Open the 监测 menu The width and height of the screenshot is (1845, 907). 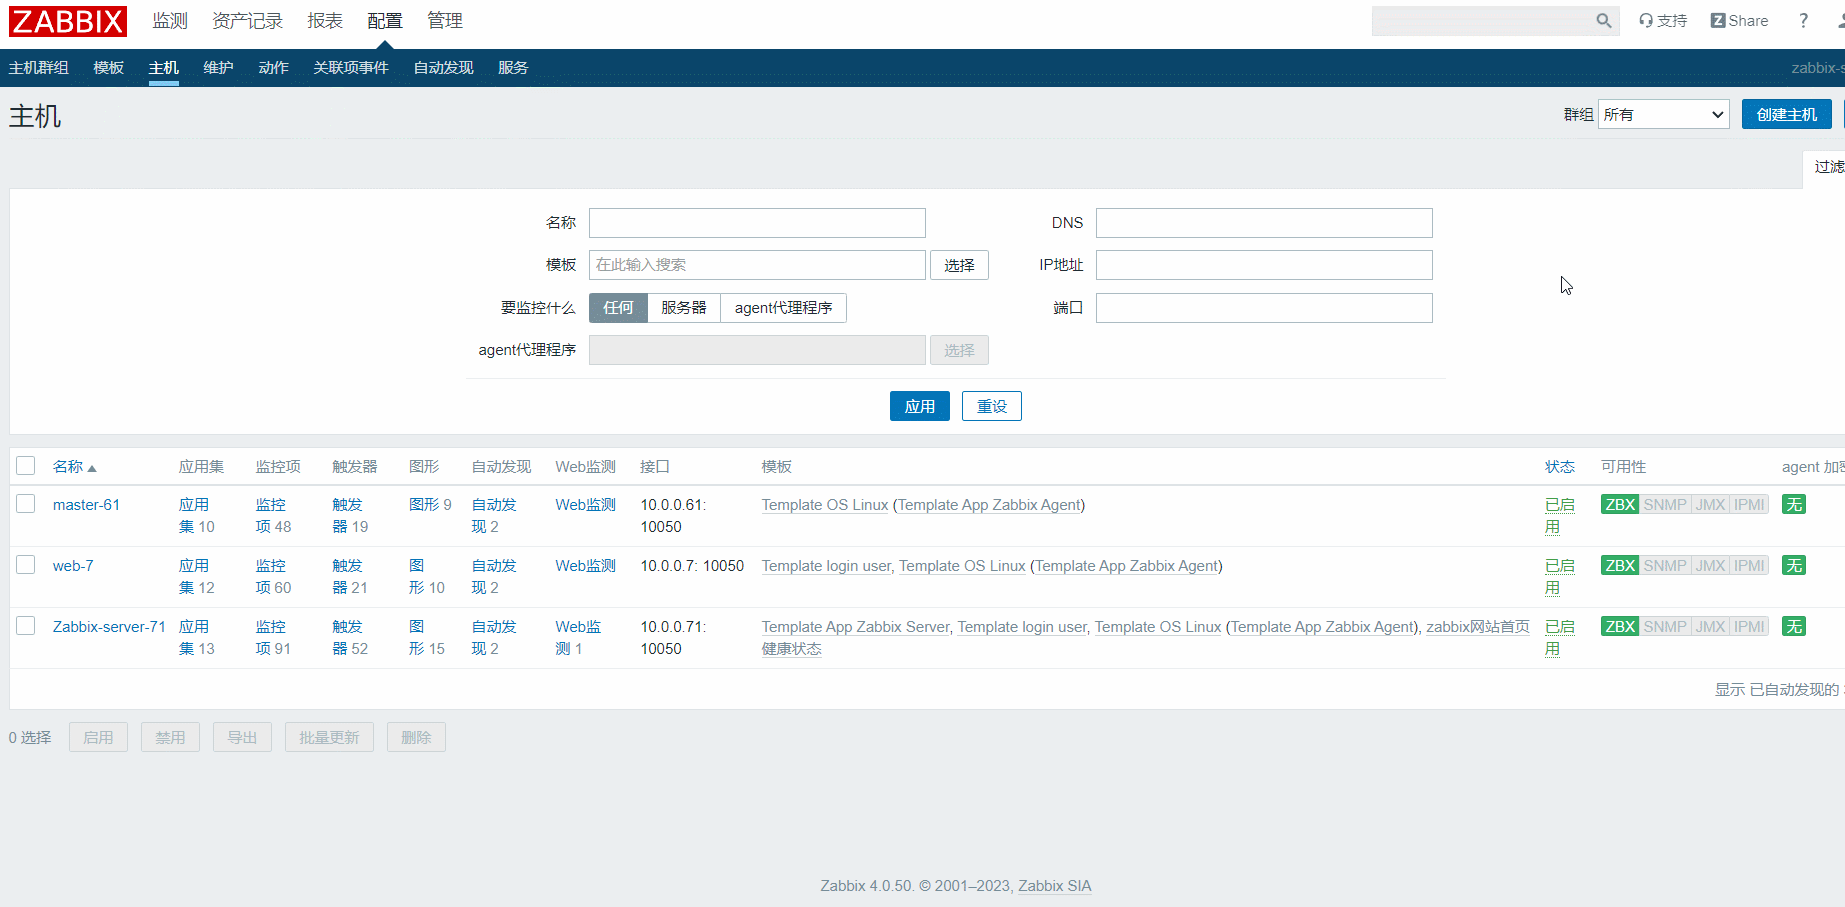(x=170, y=21)
